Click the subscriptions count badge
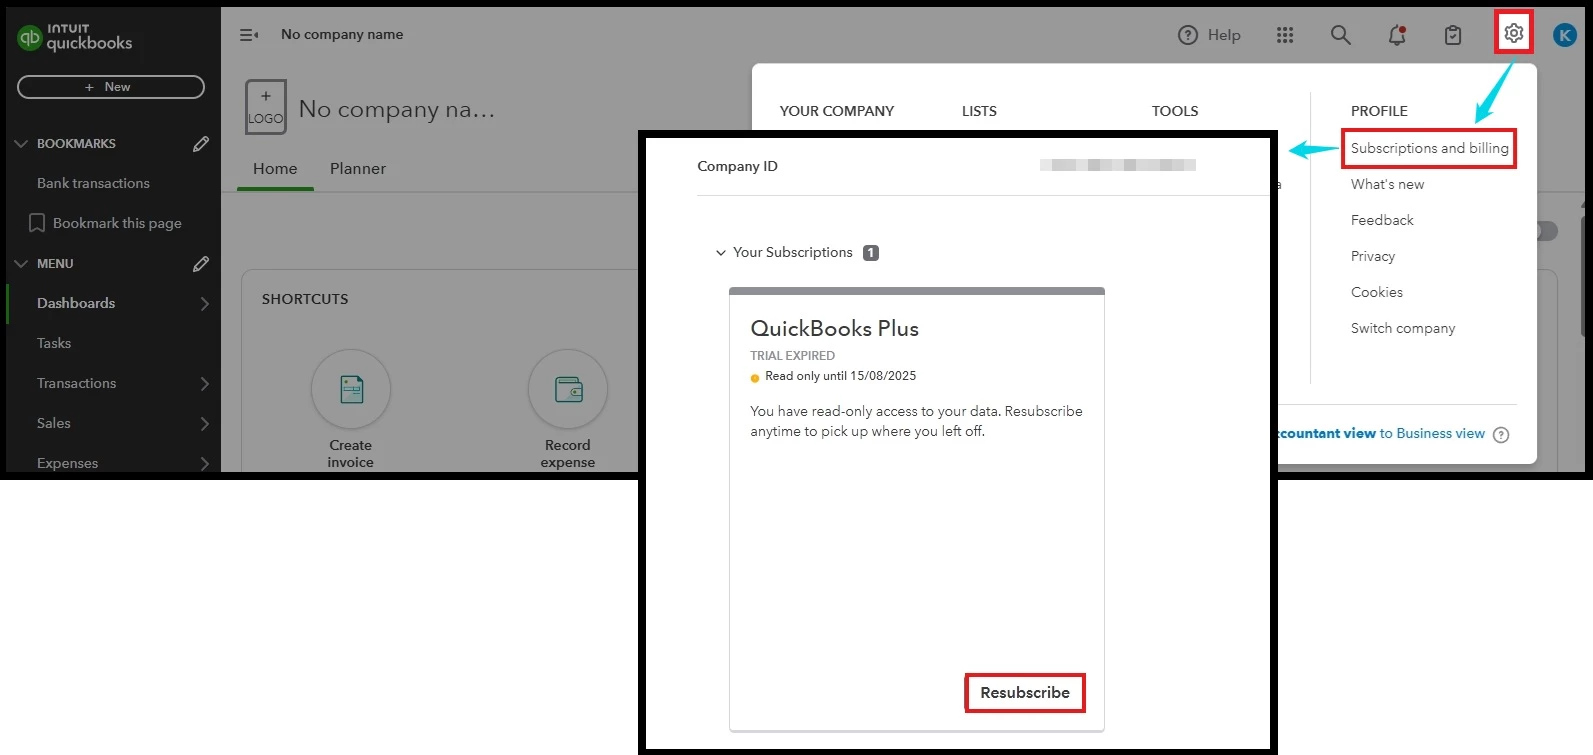Image resolution: width=1593 pixels, height=755 pixels. click(871, 253)
